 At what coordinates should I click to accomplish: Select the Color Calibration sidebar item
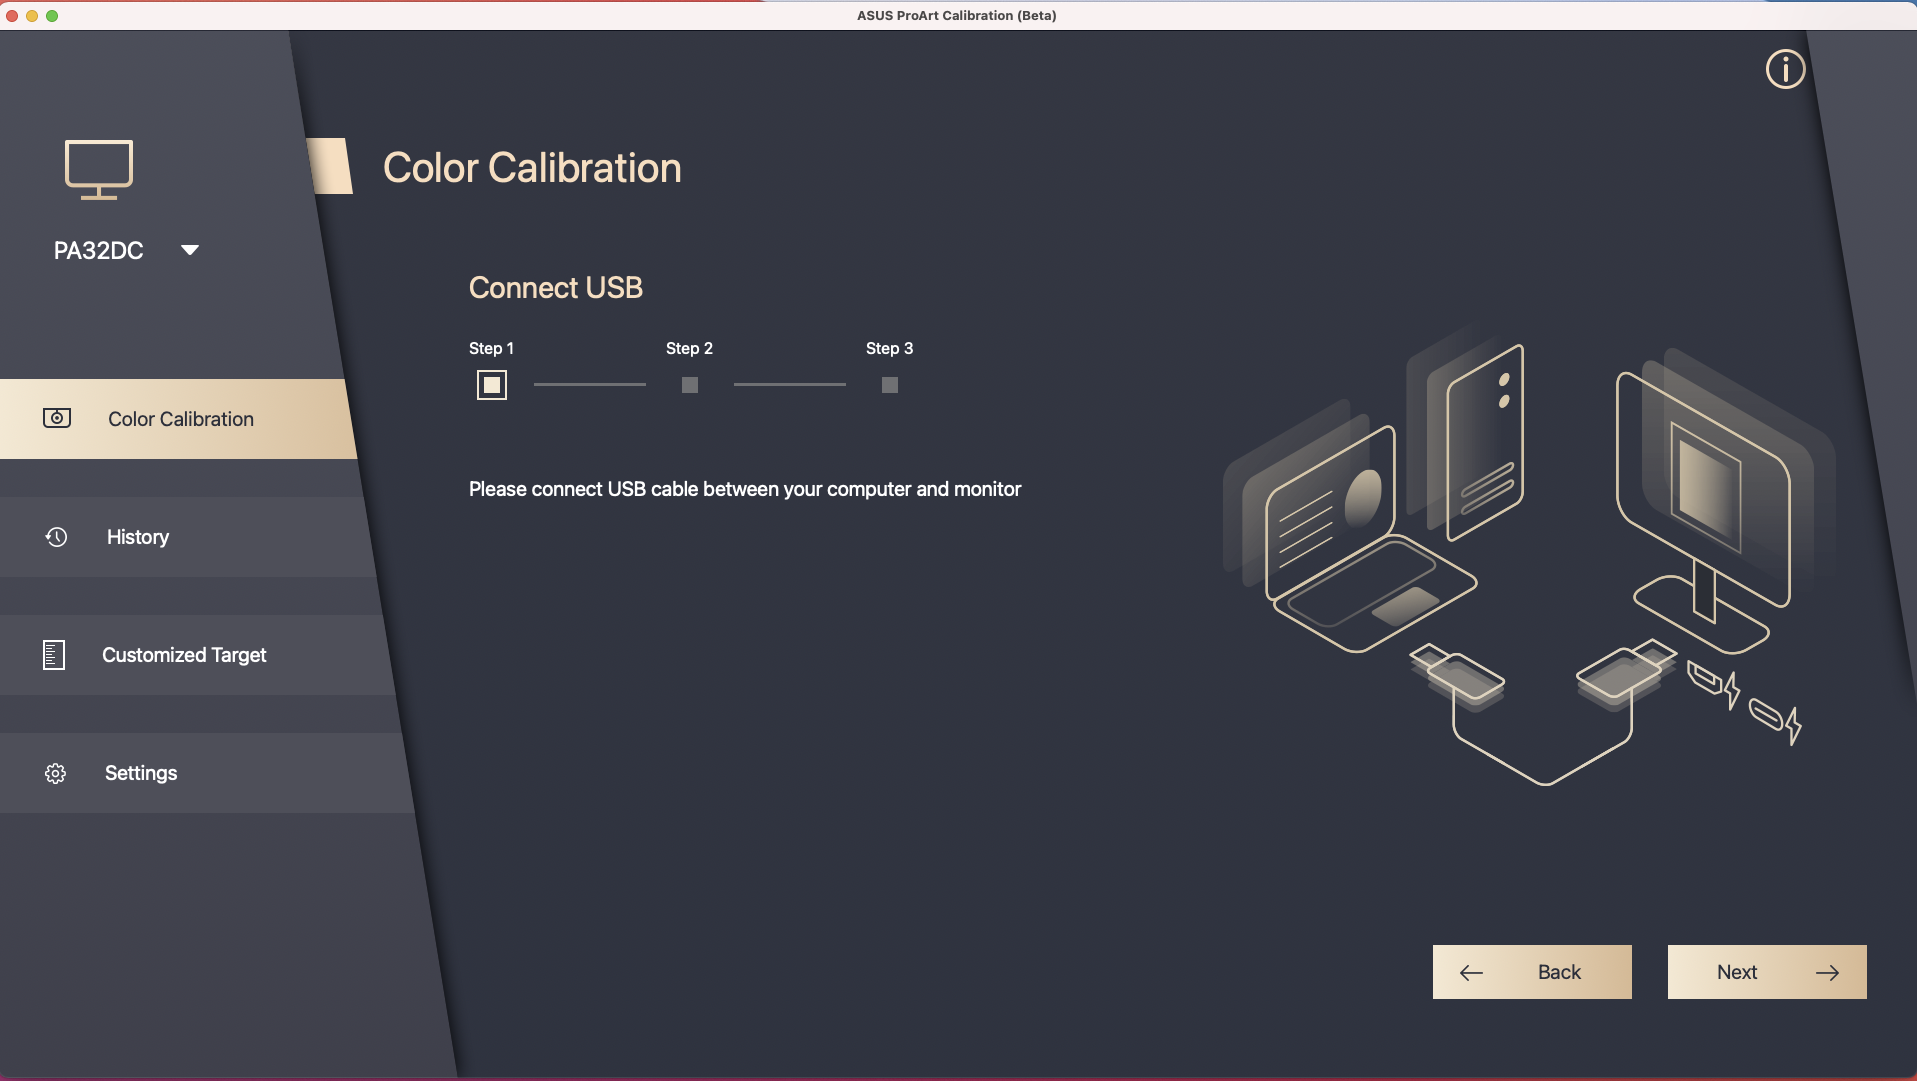tap(178, 419)
